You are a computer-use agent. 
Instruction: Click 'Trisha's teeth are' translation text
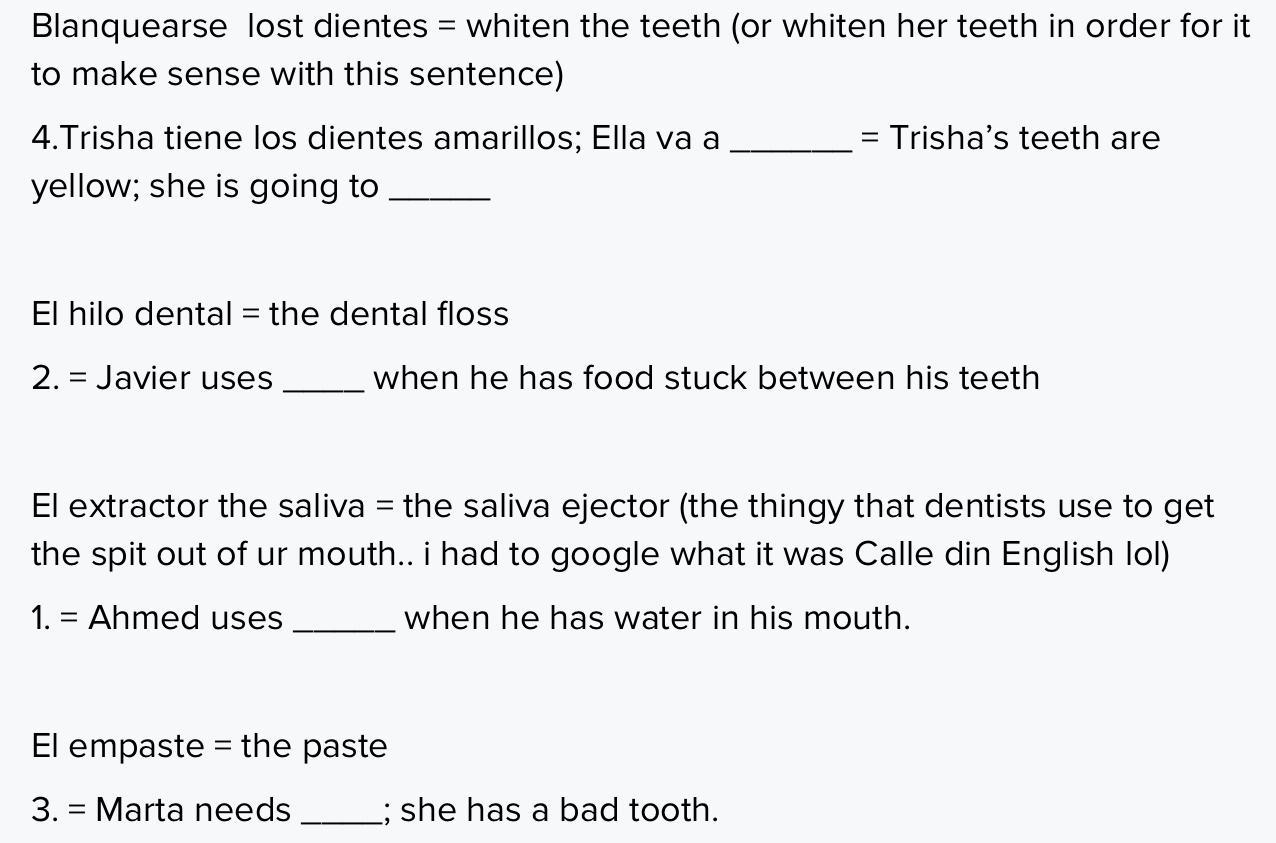point(1025,138)
